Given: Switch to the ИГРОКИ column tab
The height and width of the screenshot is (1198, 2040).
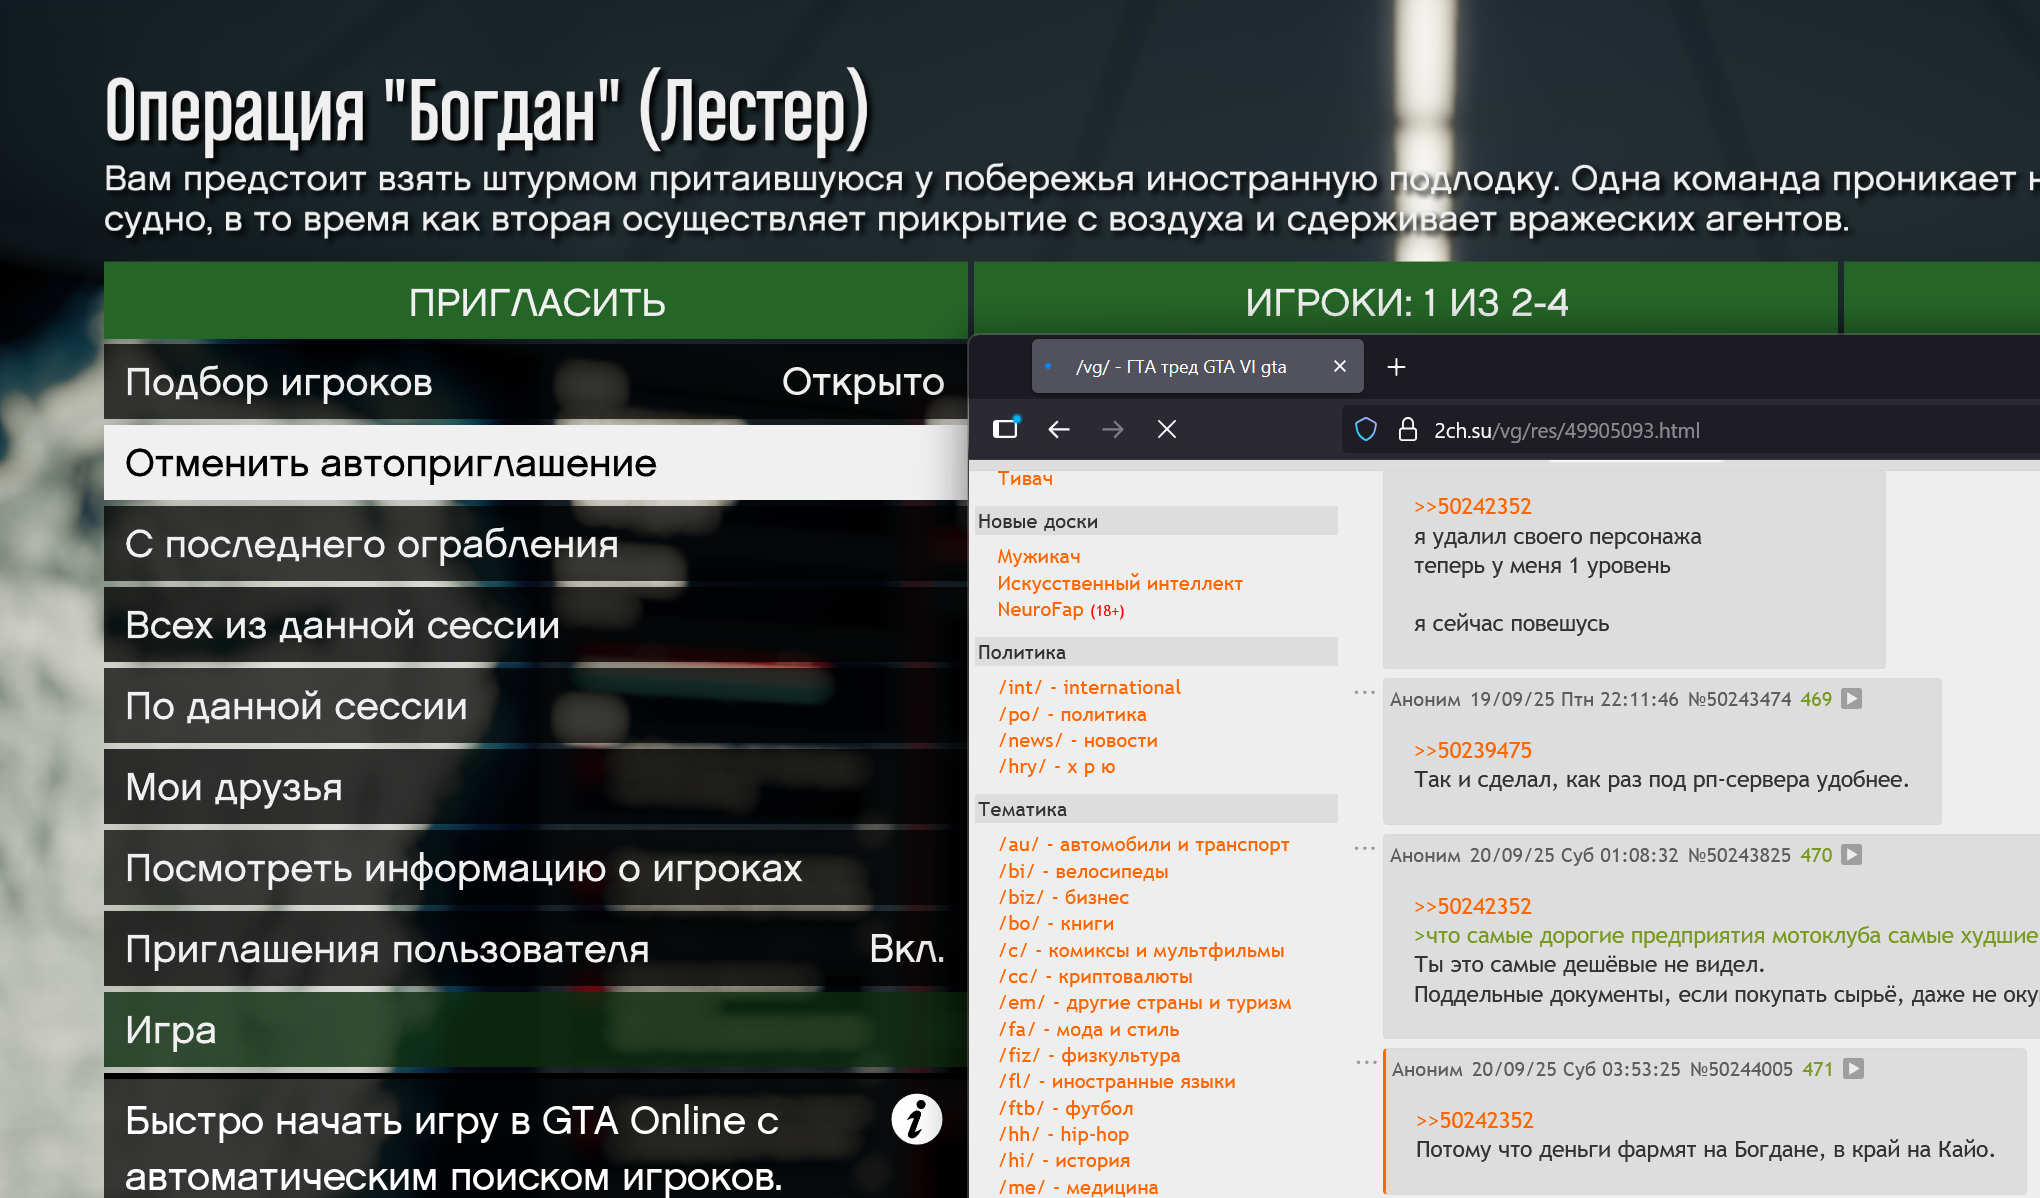Looking at the screenshot, I should coord(1406,301).
